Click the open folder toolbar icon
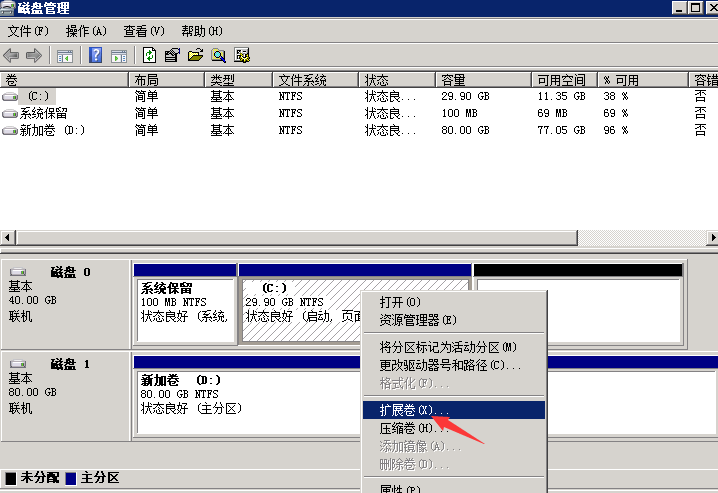718x493 pixels. pos(195,55)
